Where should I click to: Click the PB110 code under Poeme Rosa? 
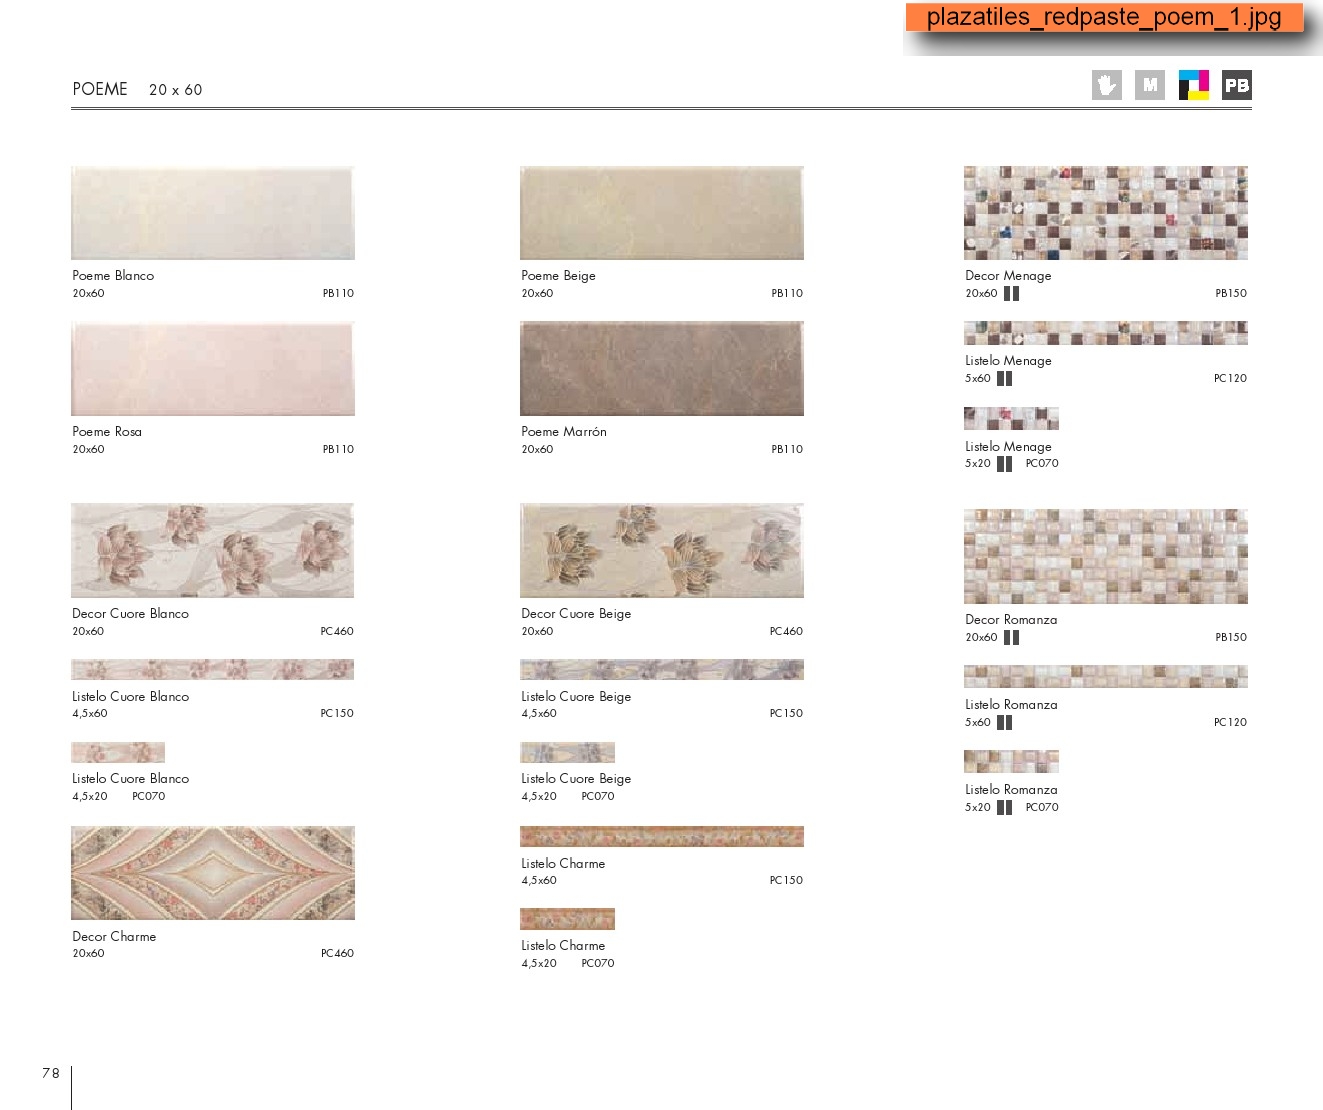tap(338, 450)
